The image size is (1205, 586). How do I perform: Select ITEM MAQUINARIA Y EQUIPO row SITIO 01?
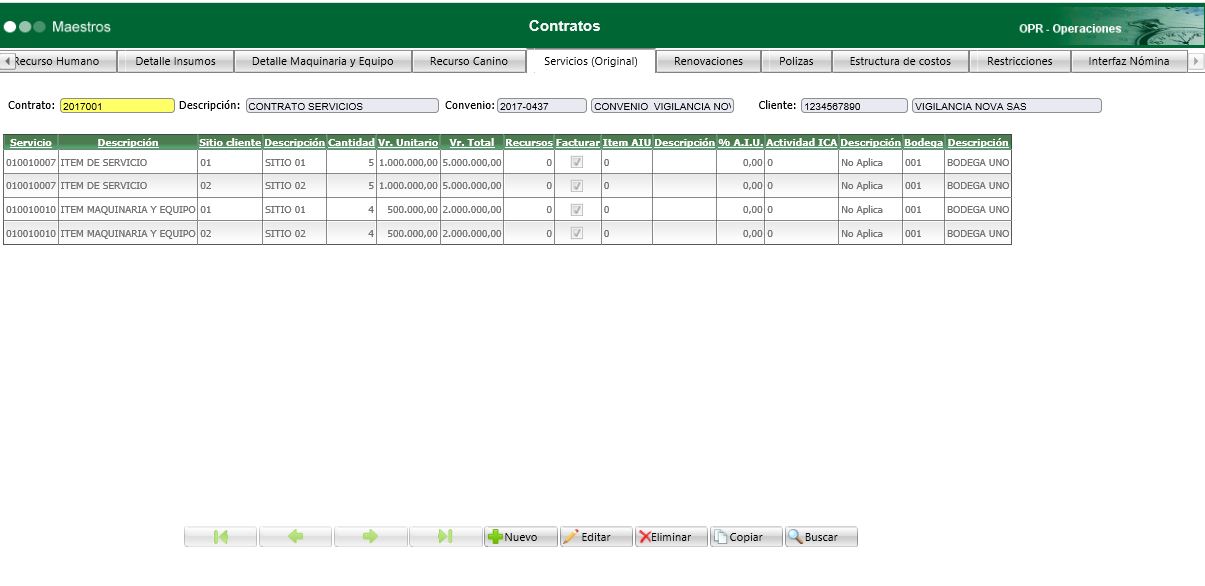click(507, 210)
